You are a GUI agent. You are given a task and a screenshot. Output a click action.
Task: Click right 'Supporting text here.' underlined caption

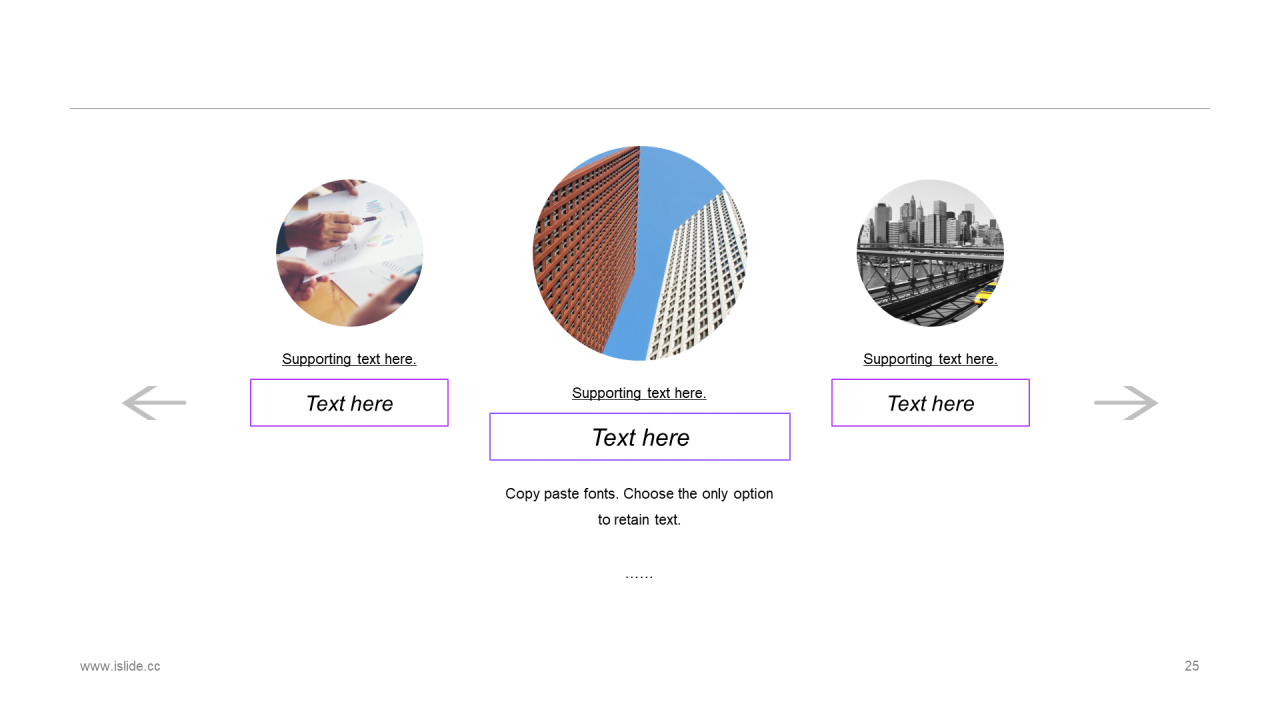930,359
